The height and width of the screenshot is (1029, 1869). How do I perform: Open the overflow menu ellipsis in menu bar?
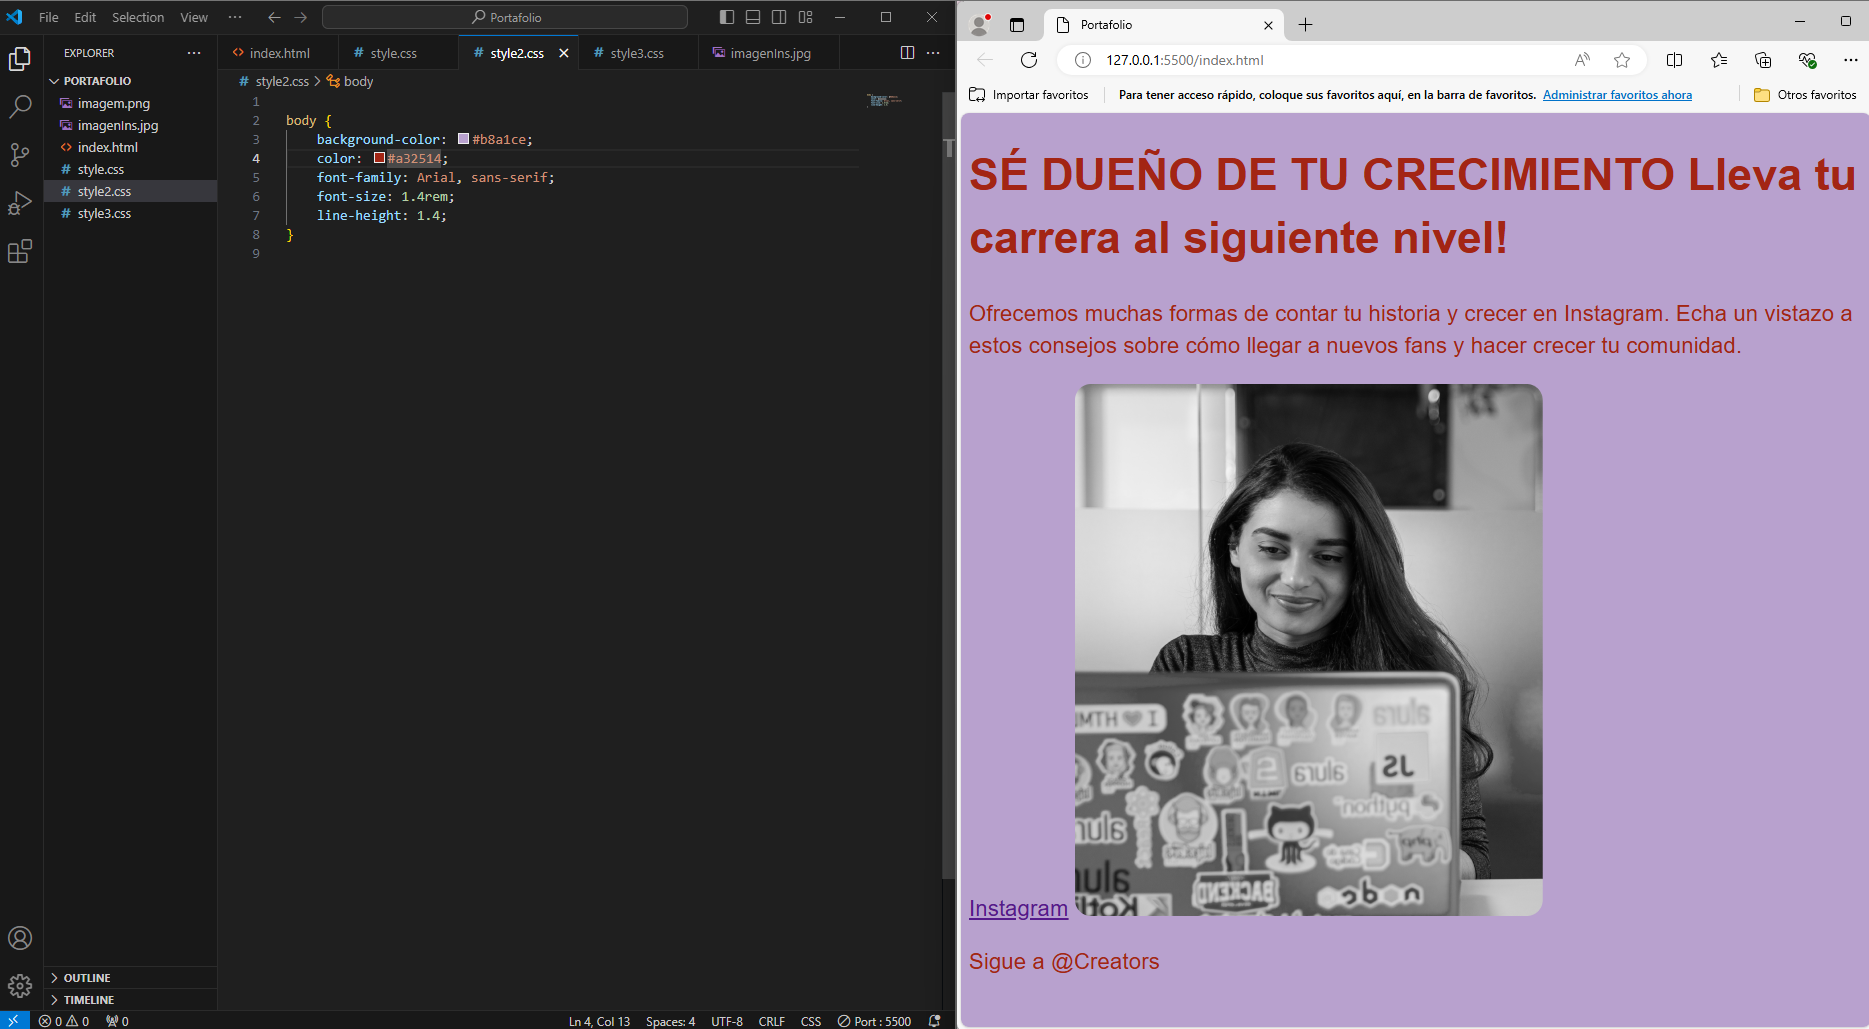tap(235, 17)
